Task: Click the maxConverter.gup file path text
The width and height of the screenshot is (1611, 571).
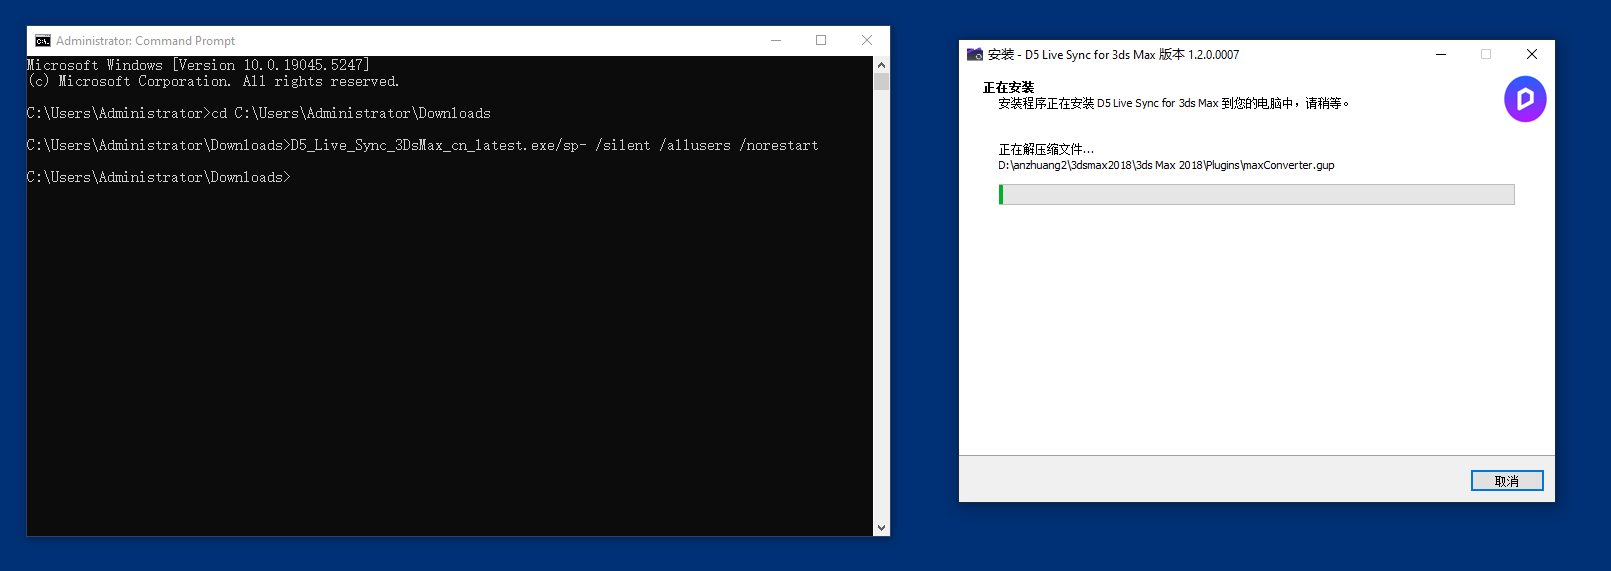Action: [x=1166, y=166]
